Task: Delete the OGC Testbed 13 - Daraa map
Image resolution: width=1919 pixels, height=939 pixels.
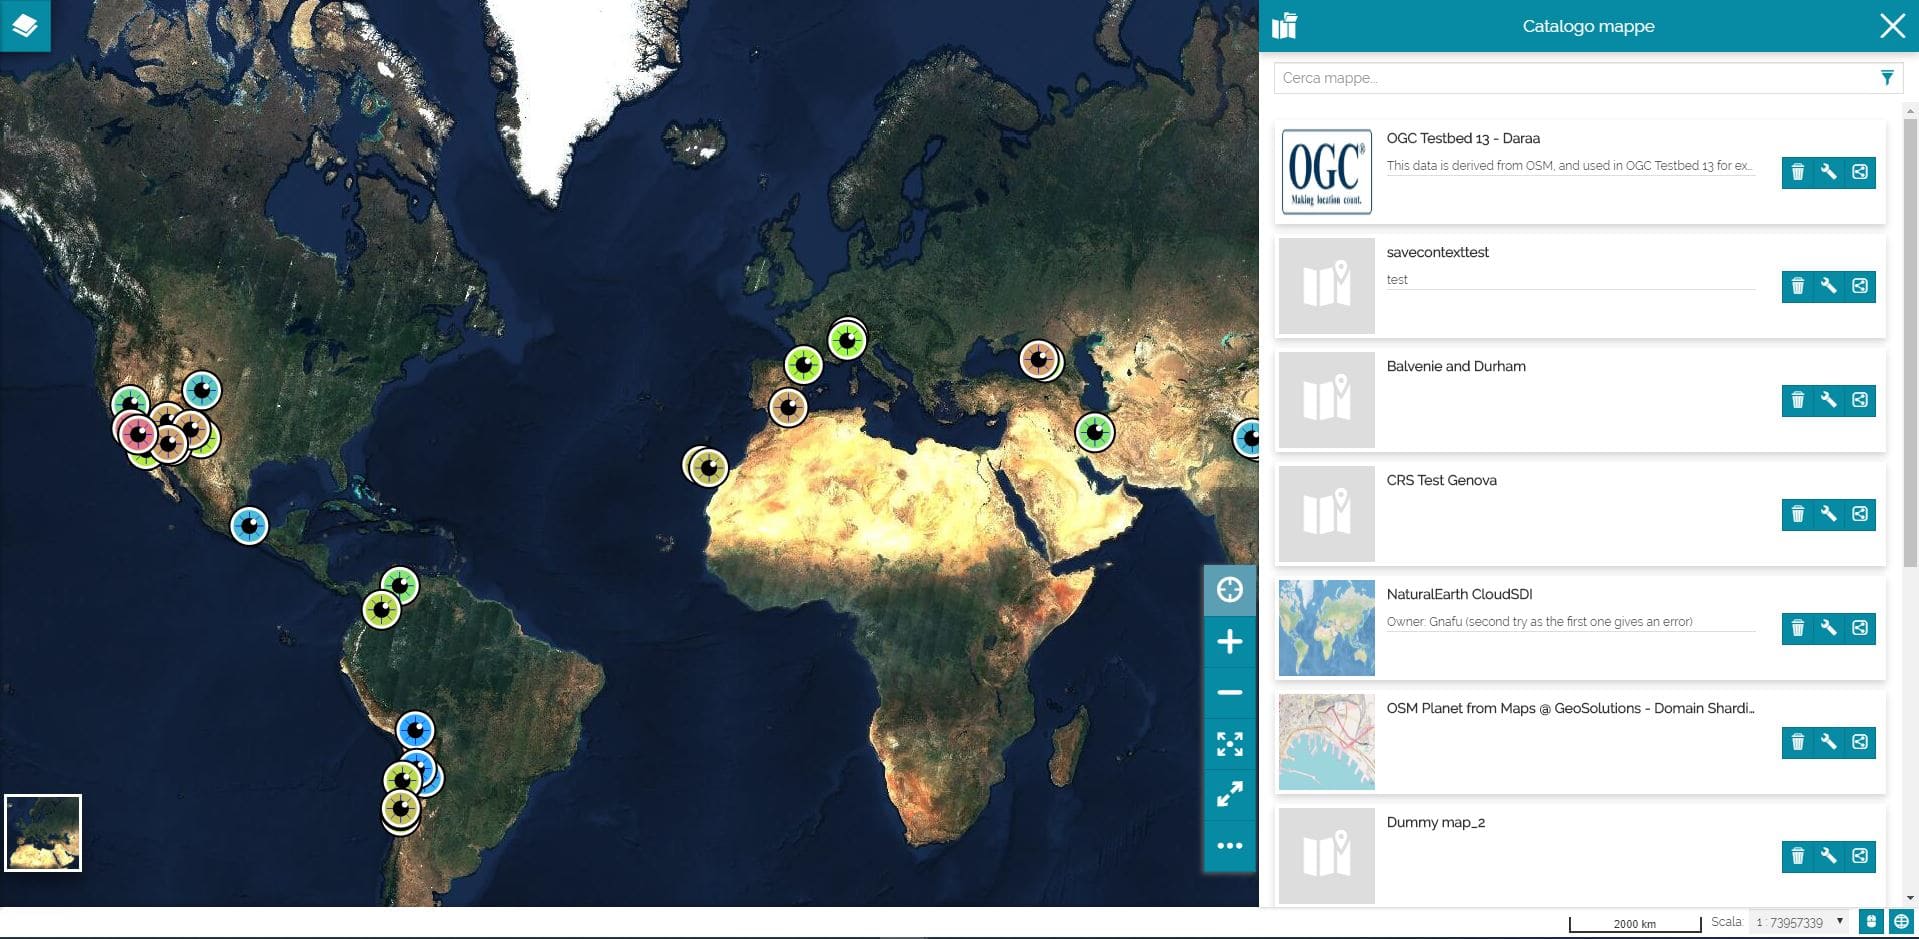Action: 1797,172
